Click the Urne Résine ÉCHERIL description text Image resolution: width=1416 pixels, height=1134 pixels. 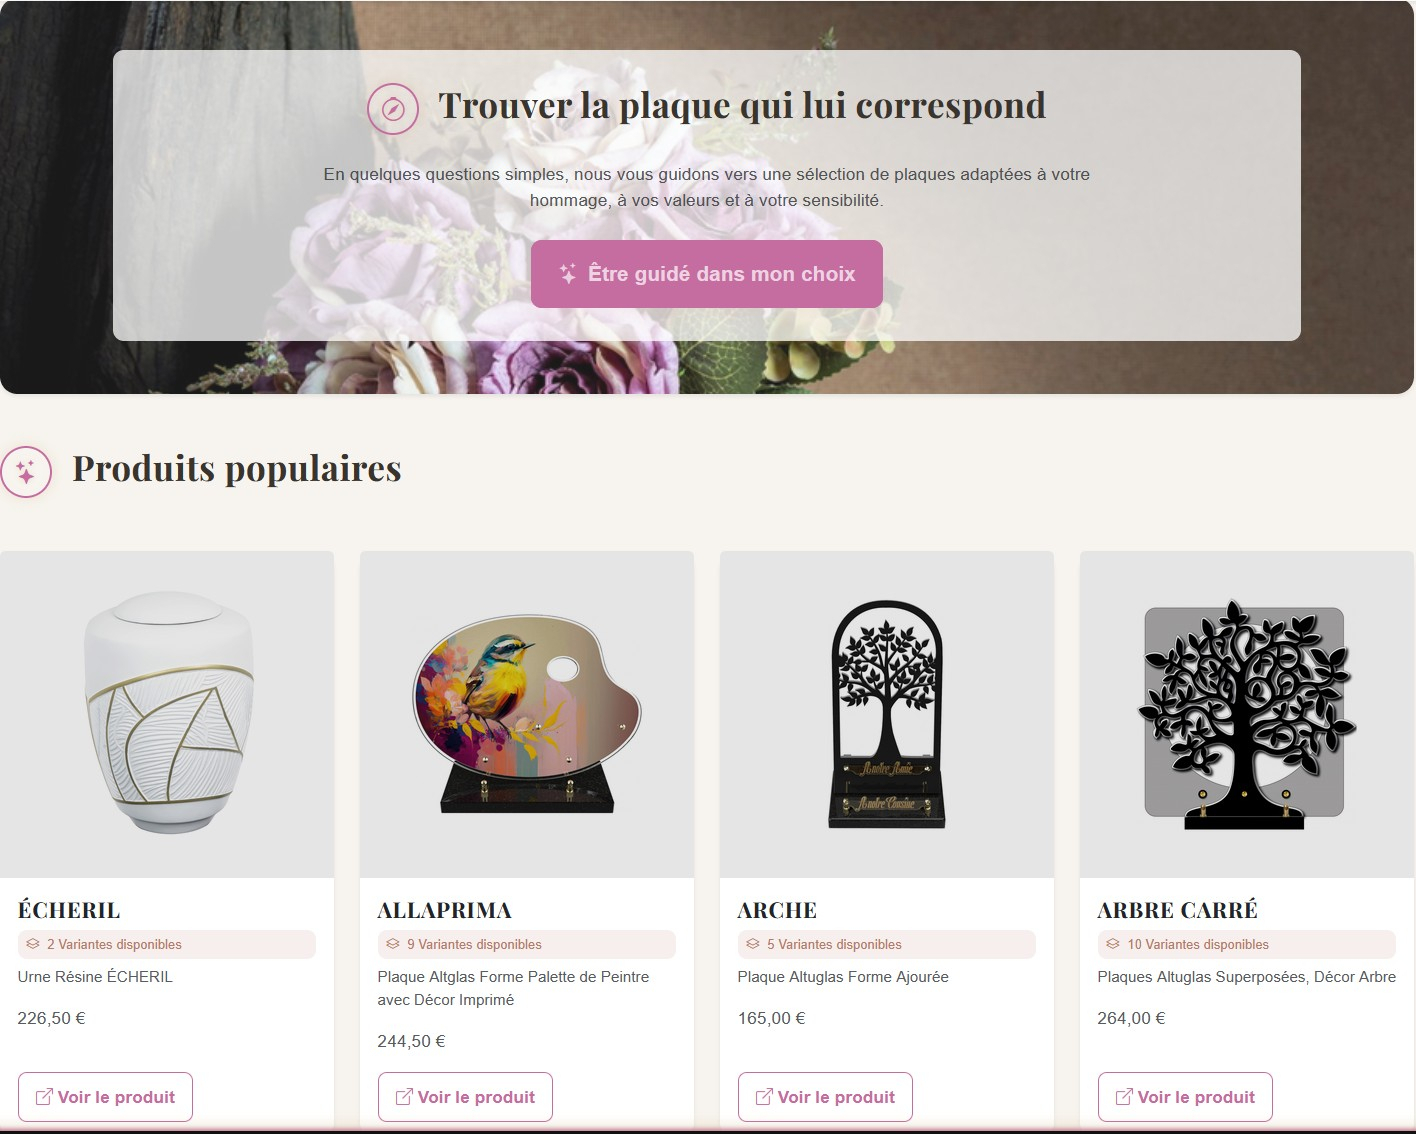coord(95,977)
